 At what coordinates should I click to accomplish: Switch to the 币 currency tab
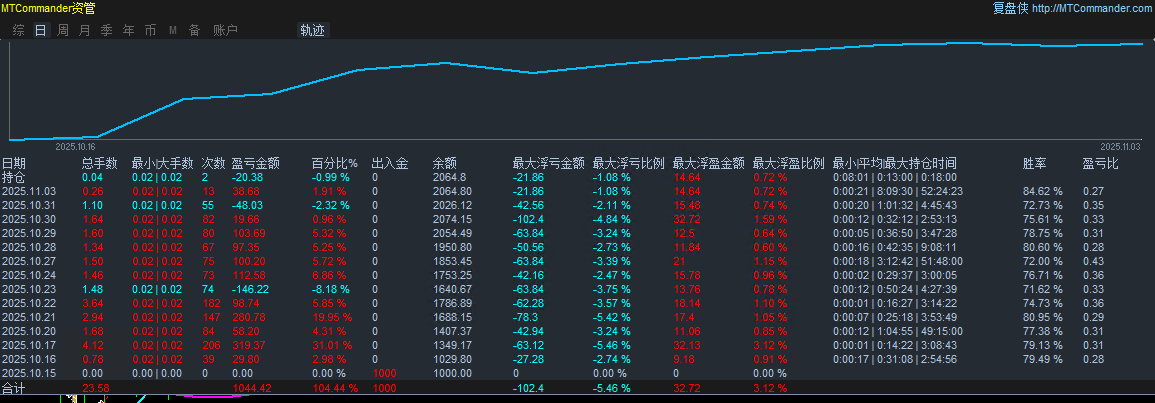coord(150,30)
